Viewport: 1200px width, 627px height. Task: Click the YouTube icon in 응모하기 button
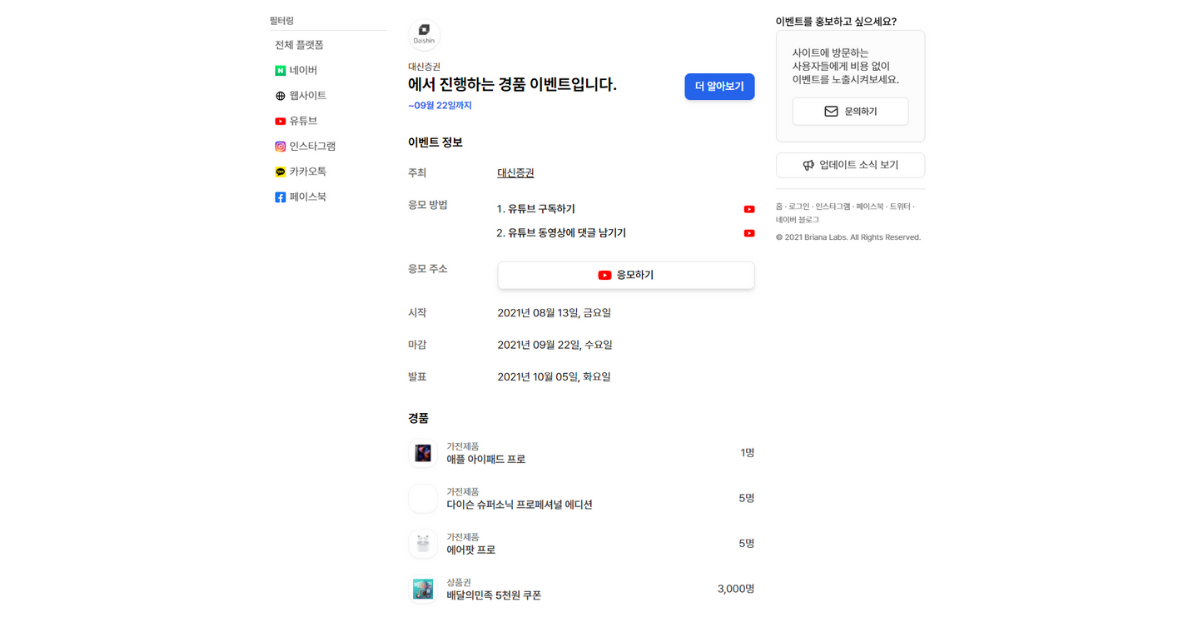pyautogui.click(x=605, y=275)
